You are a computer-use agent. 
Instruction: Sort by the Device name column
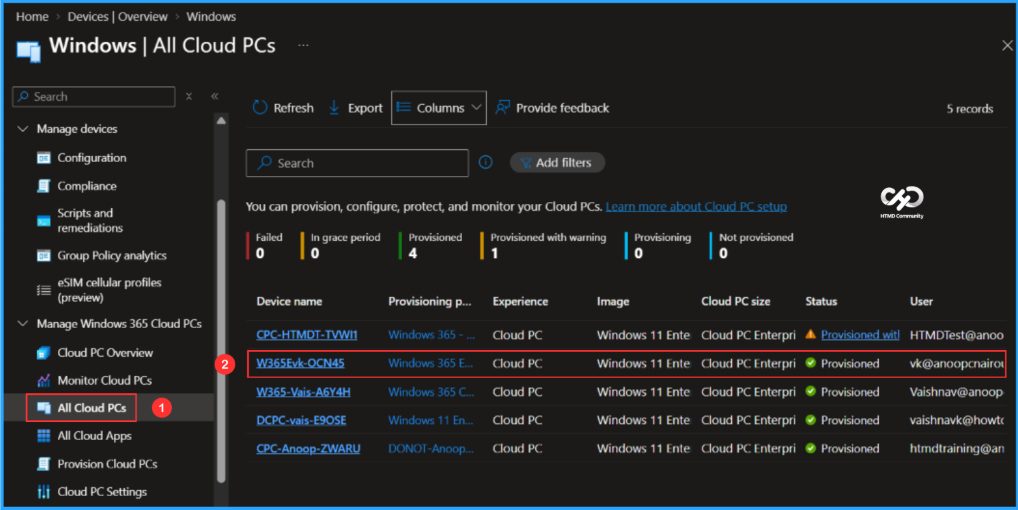tap(289, 302)
